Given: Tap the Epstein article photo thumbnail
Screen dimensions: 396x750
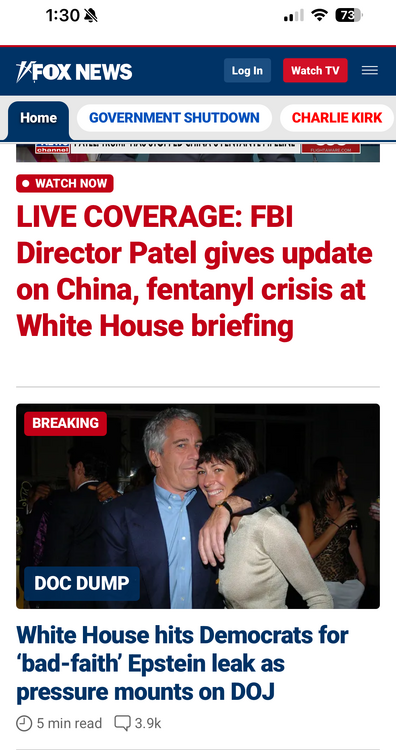Looking at the screenshot, I should coord(198,506).
